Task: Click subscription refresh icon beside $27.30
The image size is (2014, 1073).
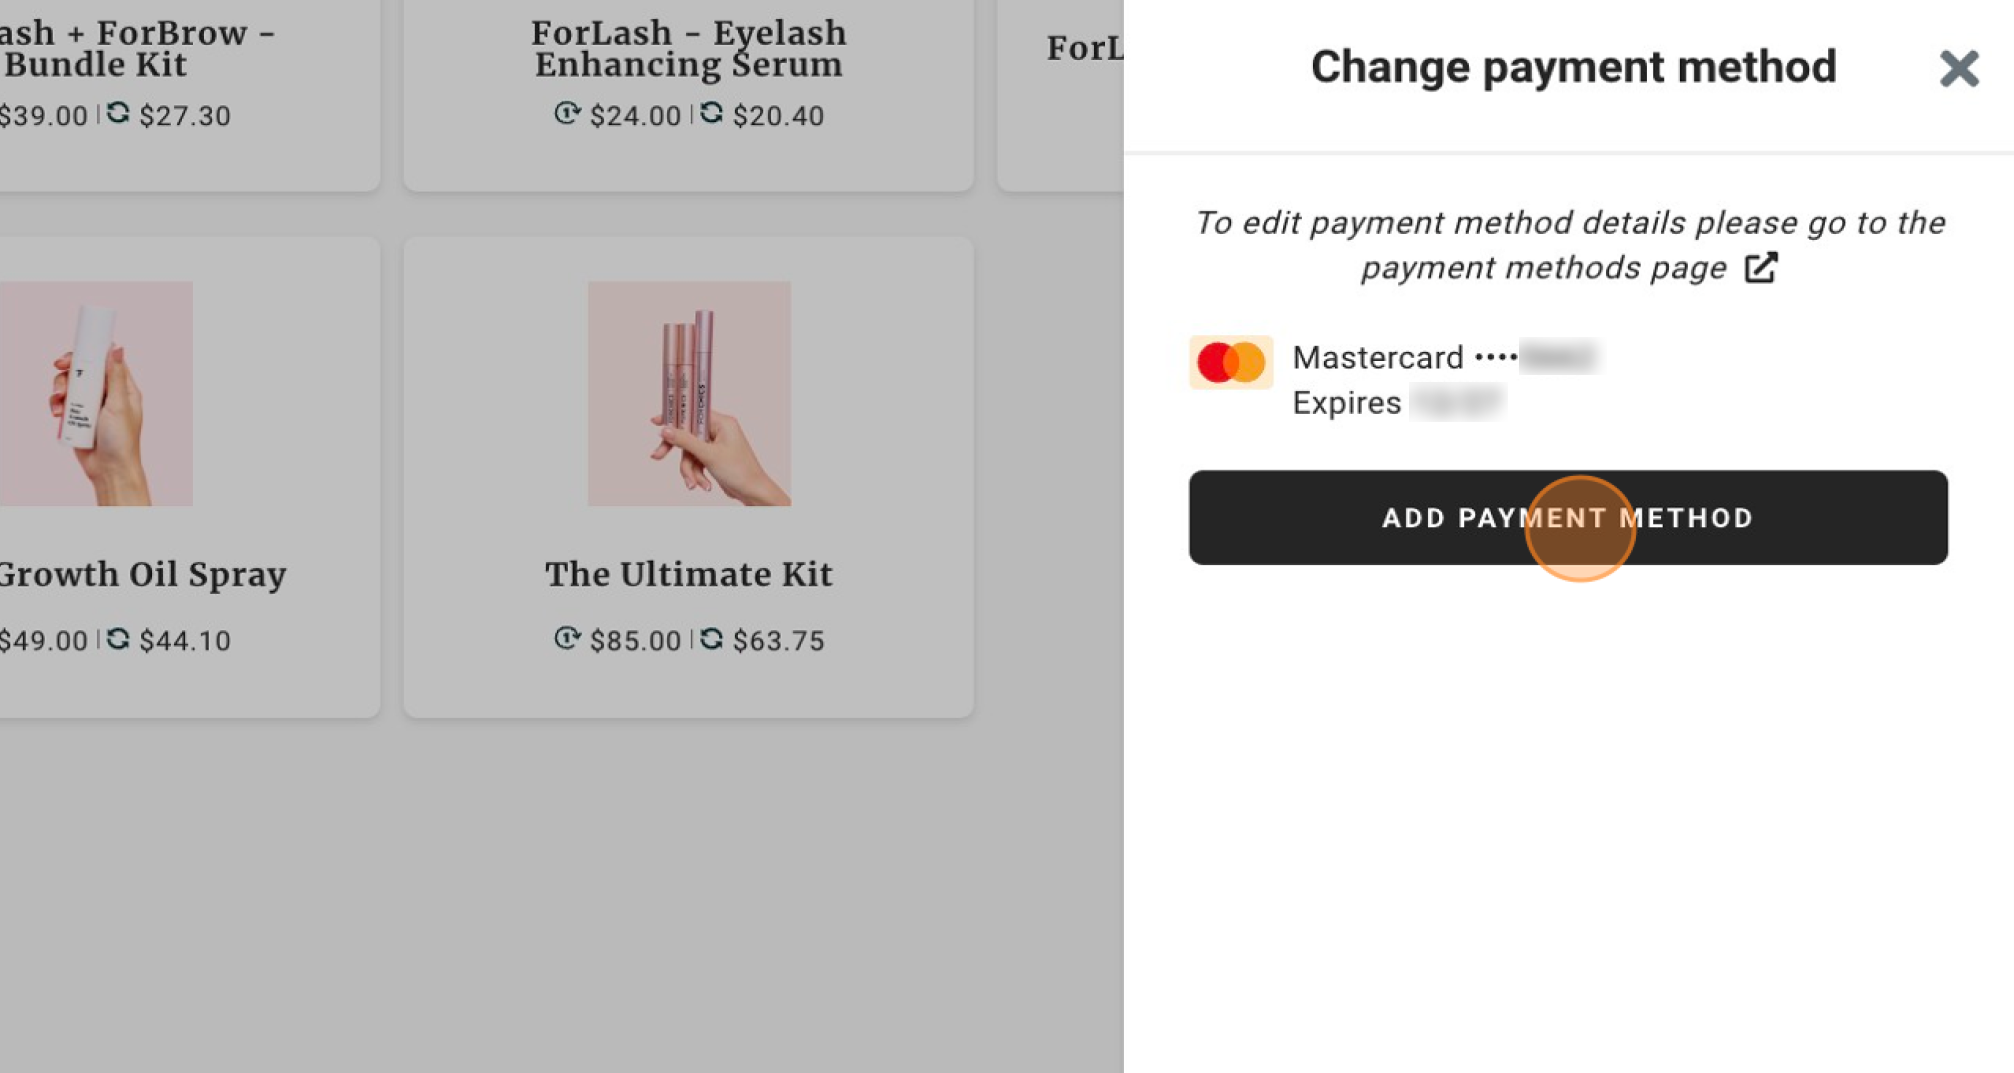Action: coord(118,113)
